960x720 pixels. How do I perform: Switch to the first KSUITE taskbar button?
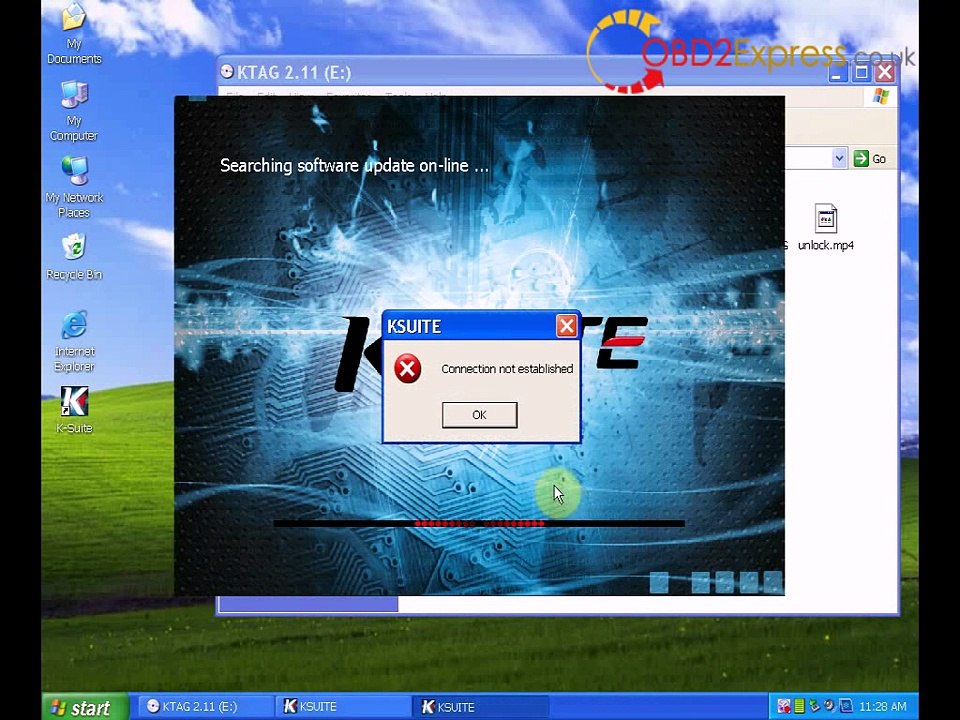click(x=343, y=707)
